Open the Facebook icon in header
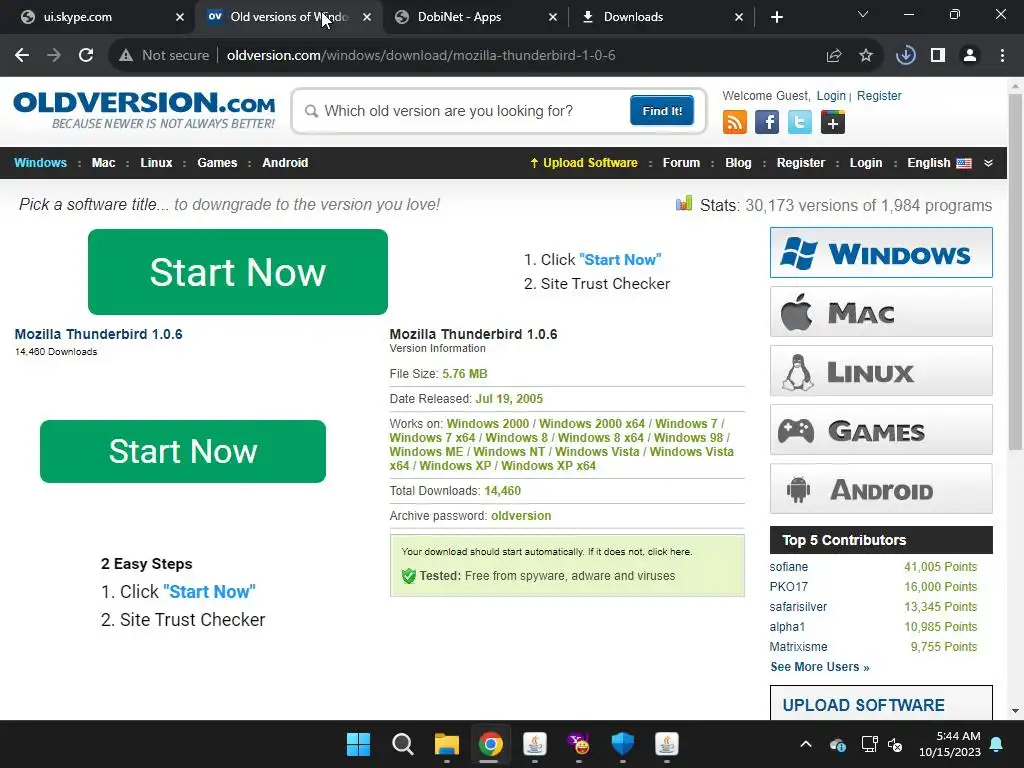Image resolution: width=1024 pixels, height=768 pixels. click(x=767, y=122)
